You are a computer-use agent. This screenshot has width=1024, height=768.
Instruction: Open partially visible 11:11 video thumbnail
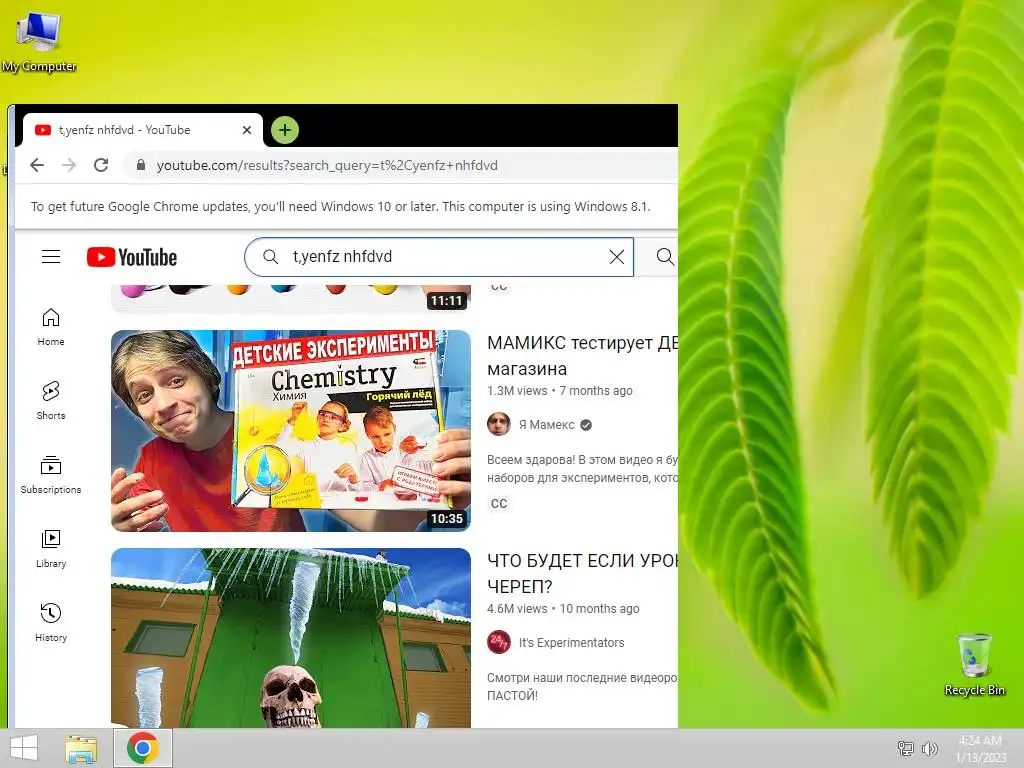pyautogui.click(x=291, y=298)
